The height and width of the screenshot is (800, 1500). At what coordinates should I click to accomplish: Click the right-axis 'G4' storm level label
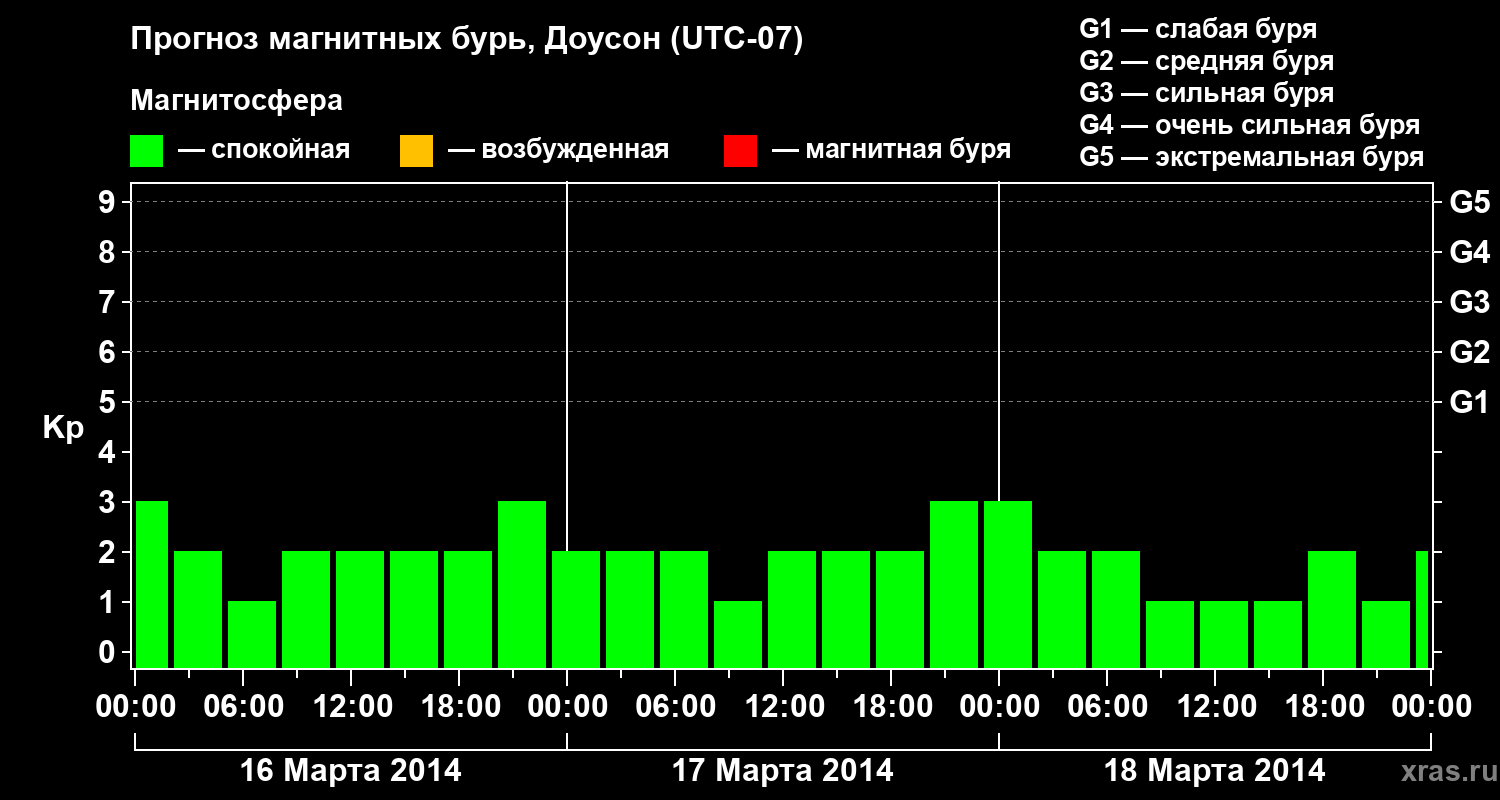tap(1469, 252)
